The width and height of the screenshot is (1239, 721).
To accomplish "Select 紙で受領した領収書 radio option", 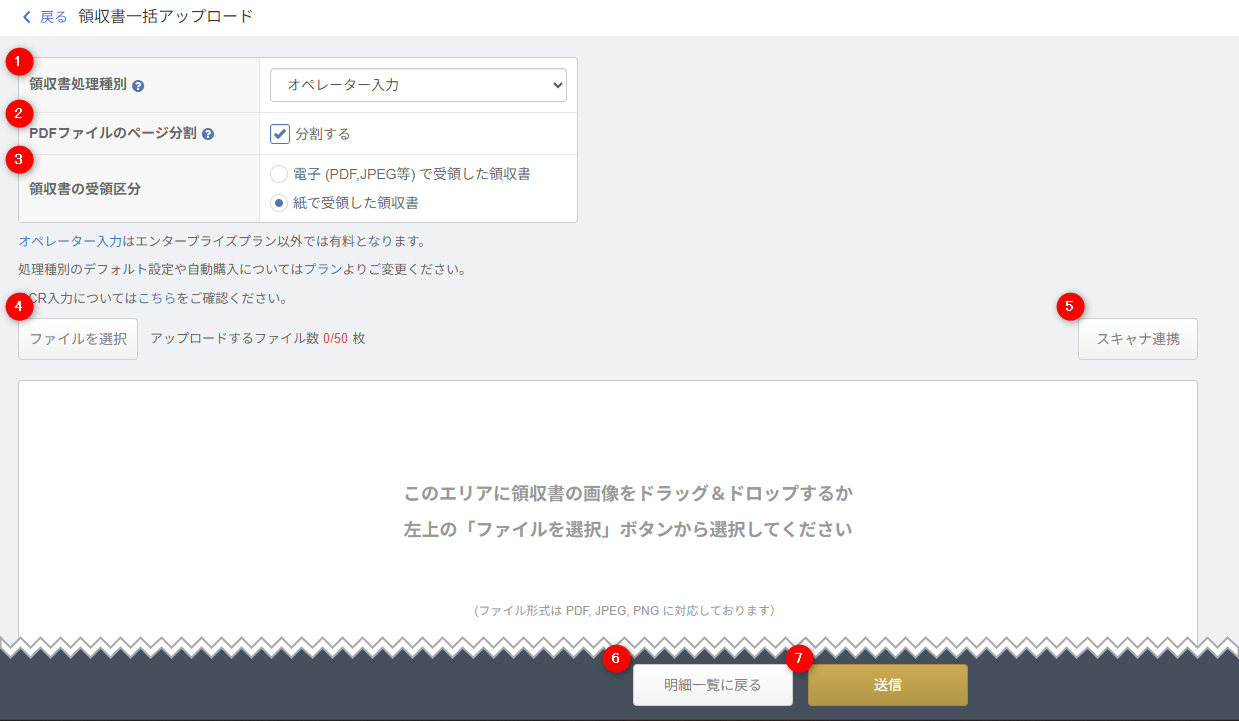I will [279, 203].
